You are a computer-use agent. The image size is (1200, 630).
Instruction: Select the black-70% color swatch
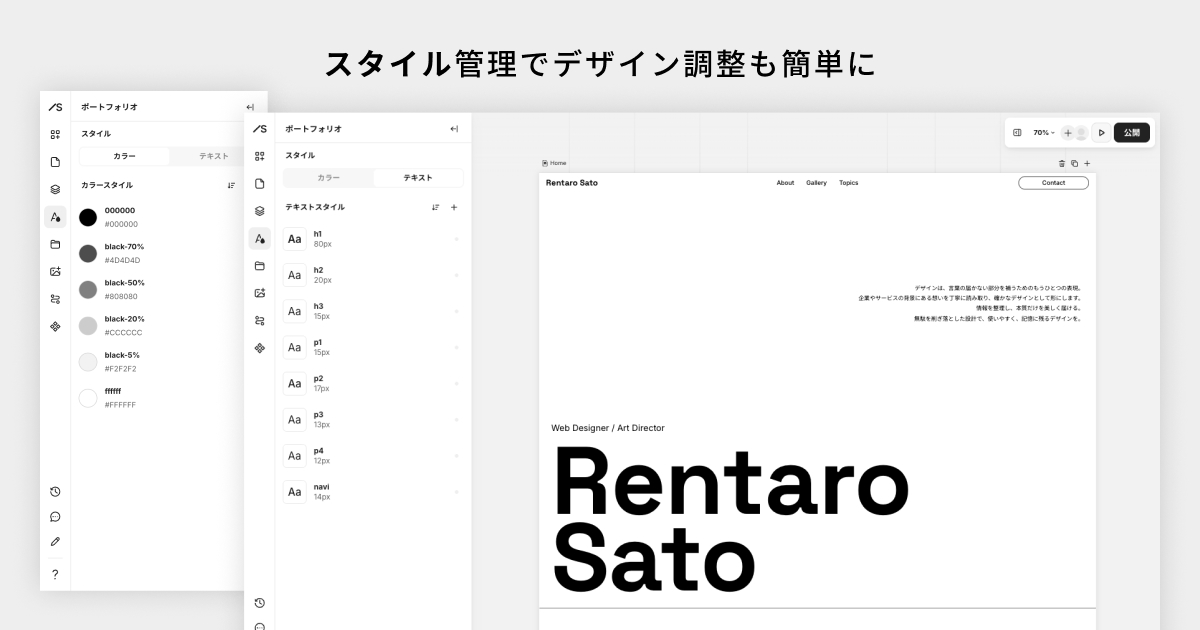pos(88,253)
